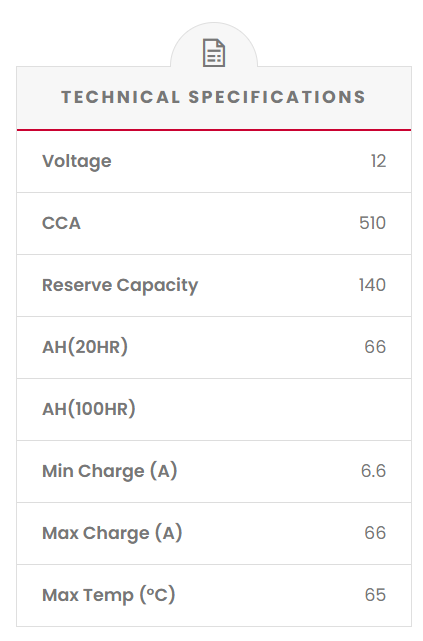The image size is (423, 641).
Task: Click the AH(100HR) label
Action: 89,409
